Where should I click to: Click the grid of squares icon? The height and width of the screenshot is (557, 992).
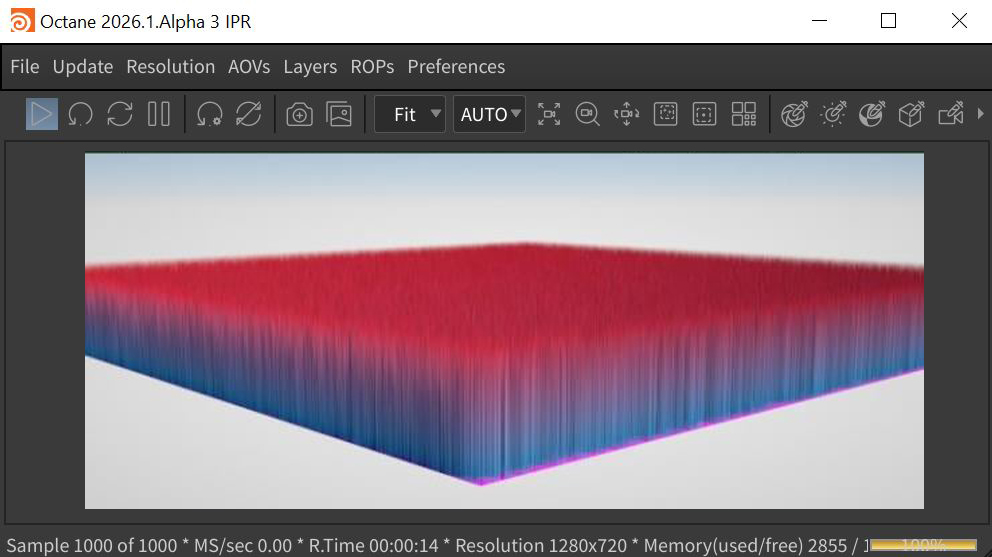743,114
